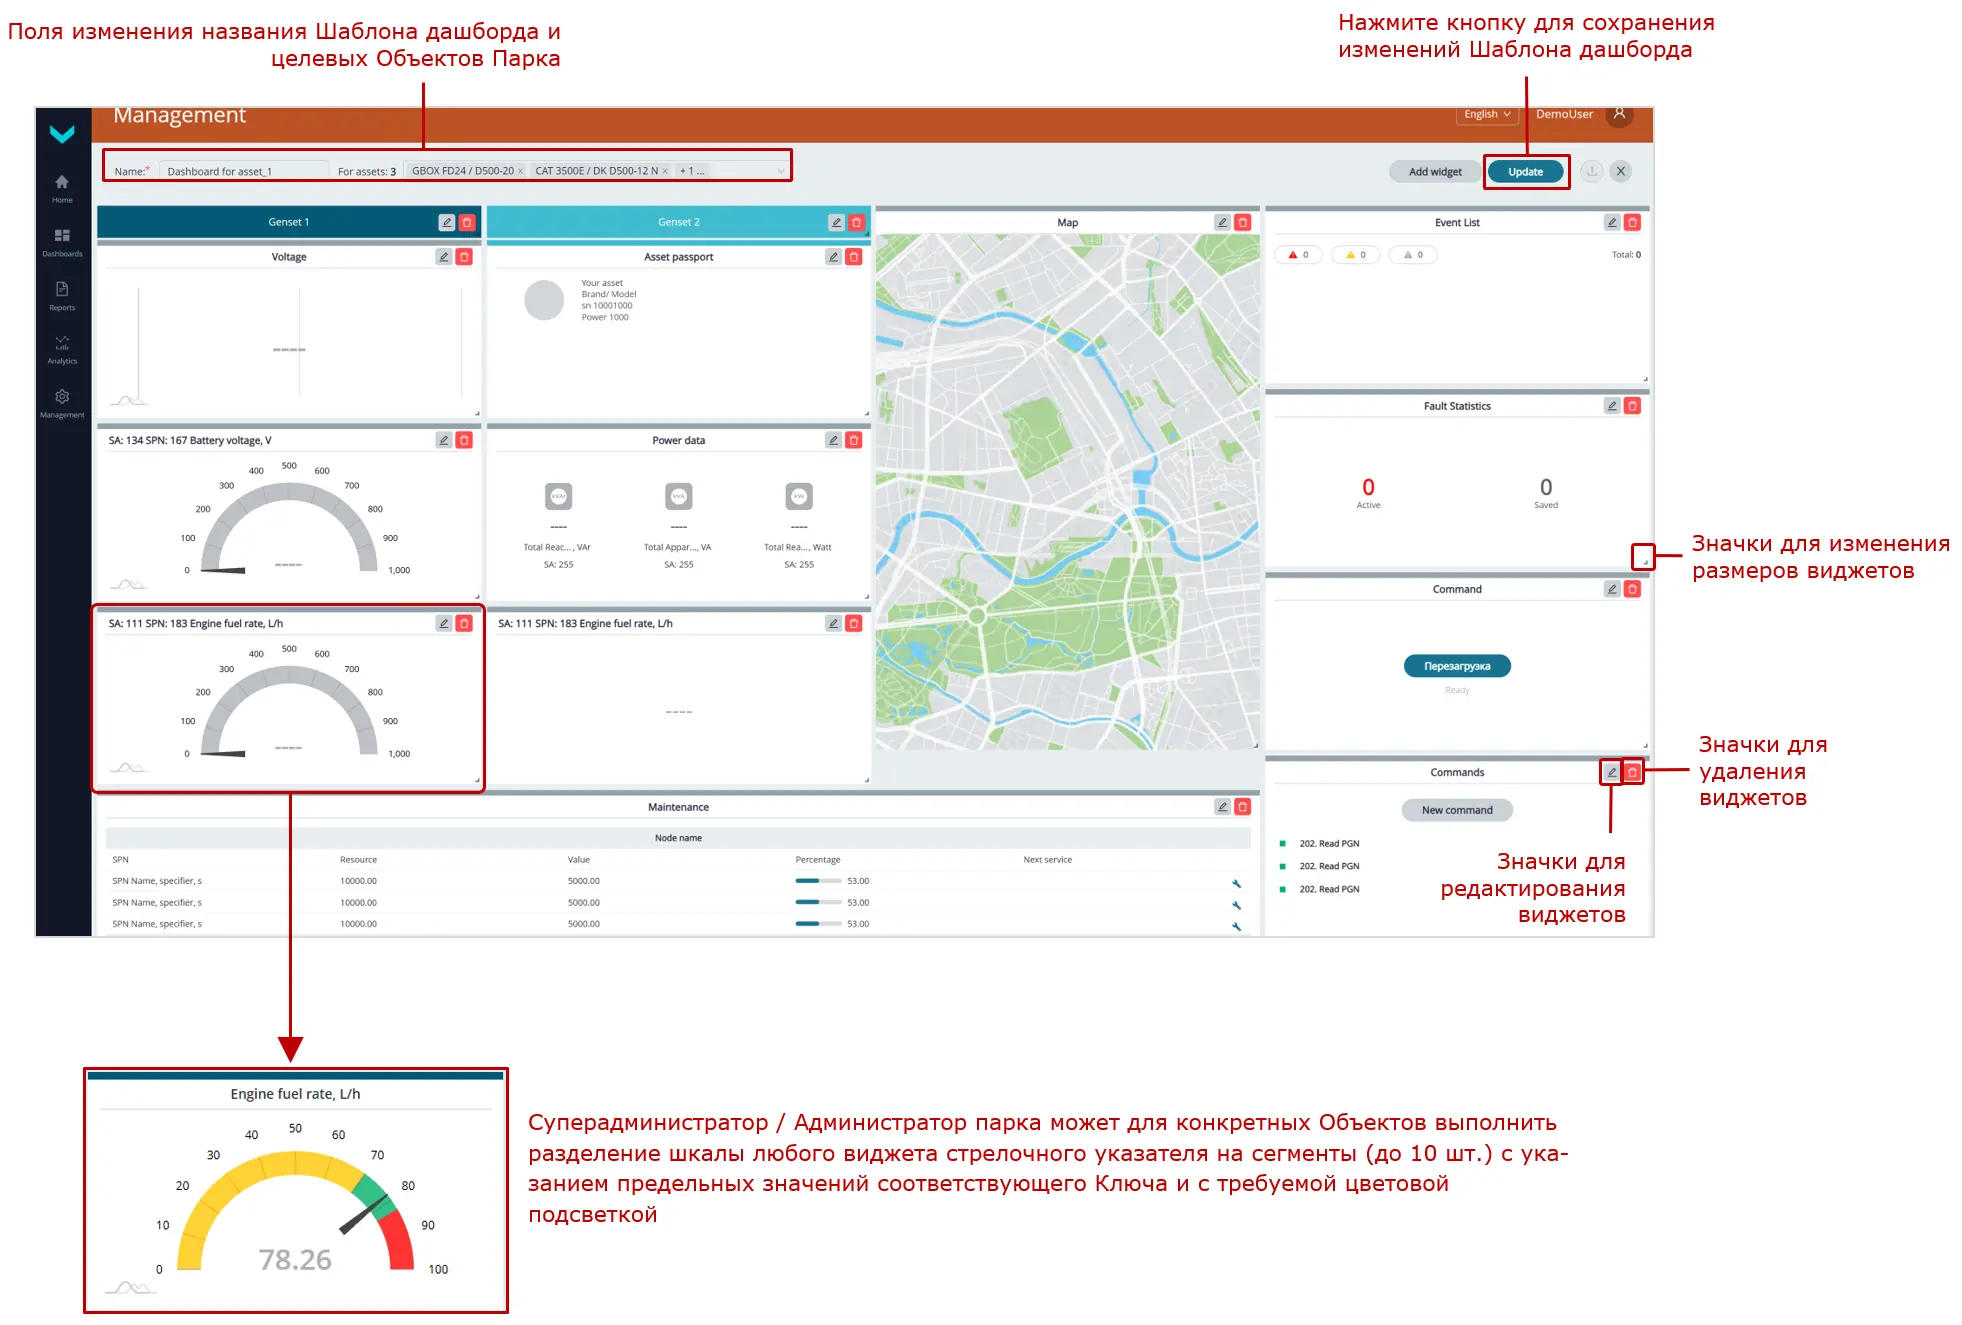The height and width of the screenshot is (1325, 1962).
Task: Expand the English language selector
Action: 1486,114
